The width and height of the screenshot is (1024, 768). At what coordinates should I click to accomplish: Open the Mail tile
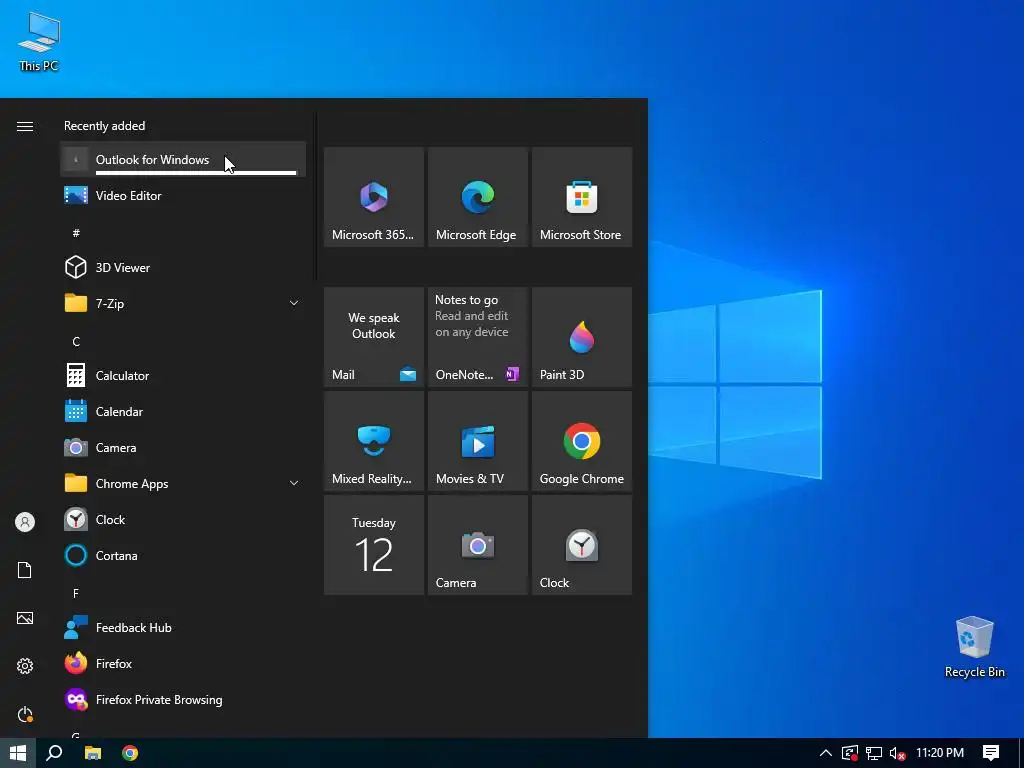coord(374,337)
